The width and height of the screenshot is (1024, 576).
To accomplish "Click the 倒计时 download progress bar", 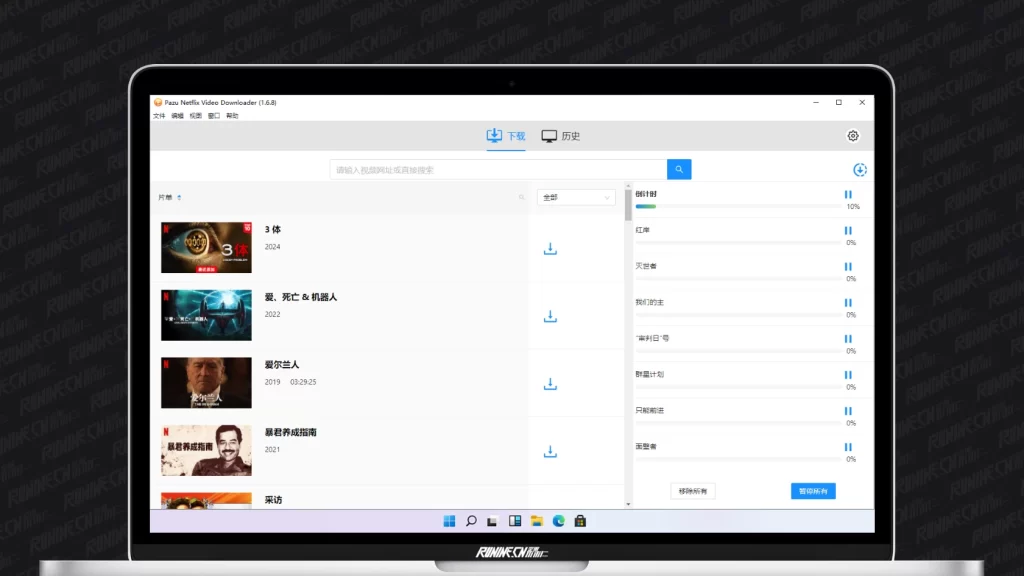I will [x=738, y=207].
